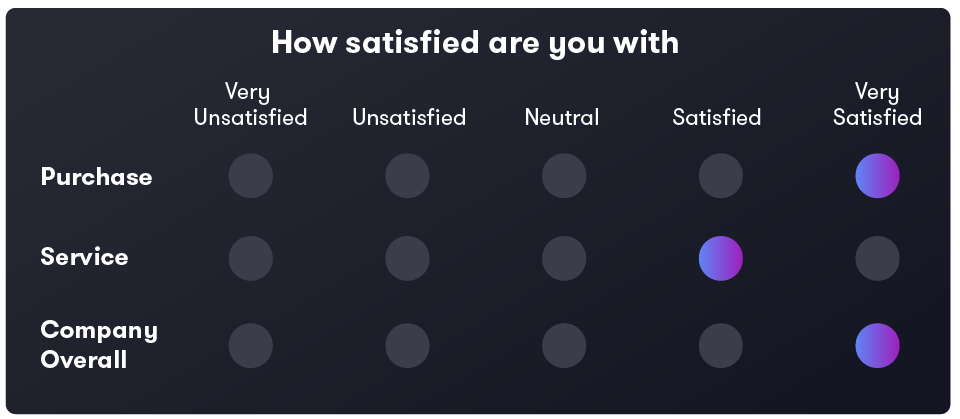Select Very Unsatisfied for Service

click(x=250, y=259)
